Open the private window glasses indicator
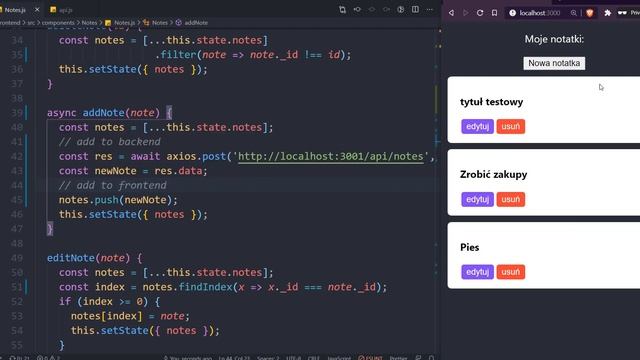Viewport: 640px width, 360px height. coord(622,13)
